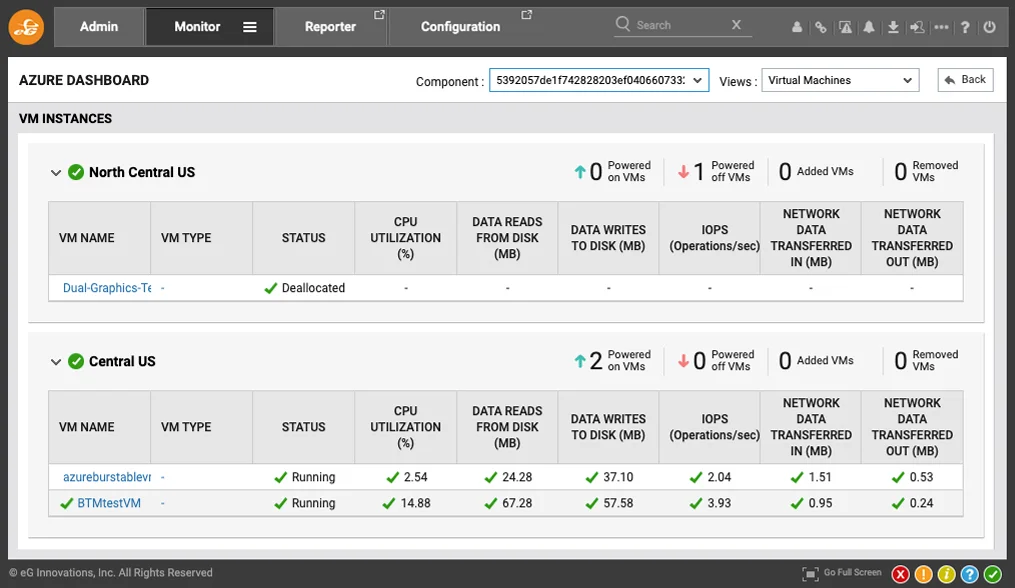Screen dimensions: 1015x588
Task: Click the 1.51 network data in value
Action: [820, 477]
